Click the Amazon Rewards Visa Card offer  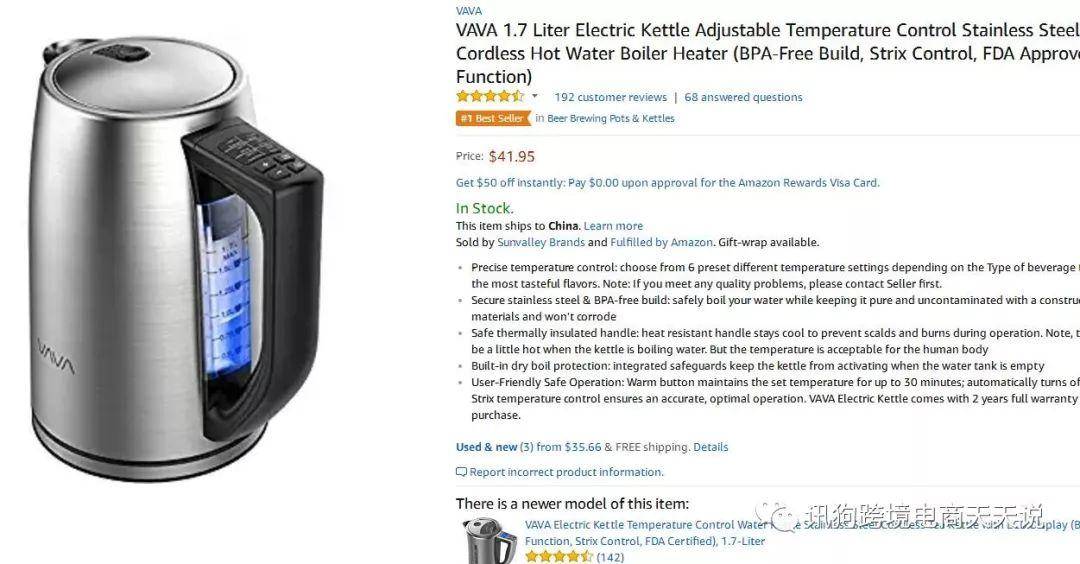click(667, 182)
